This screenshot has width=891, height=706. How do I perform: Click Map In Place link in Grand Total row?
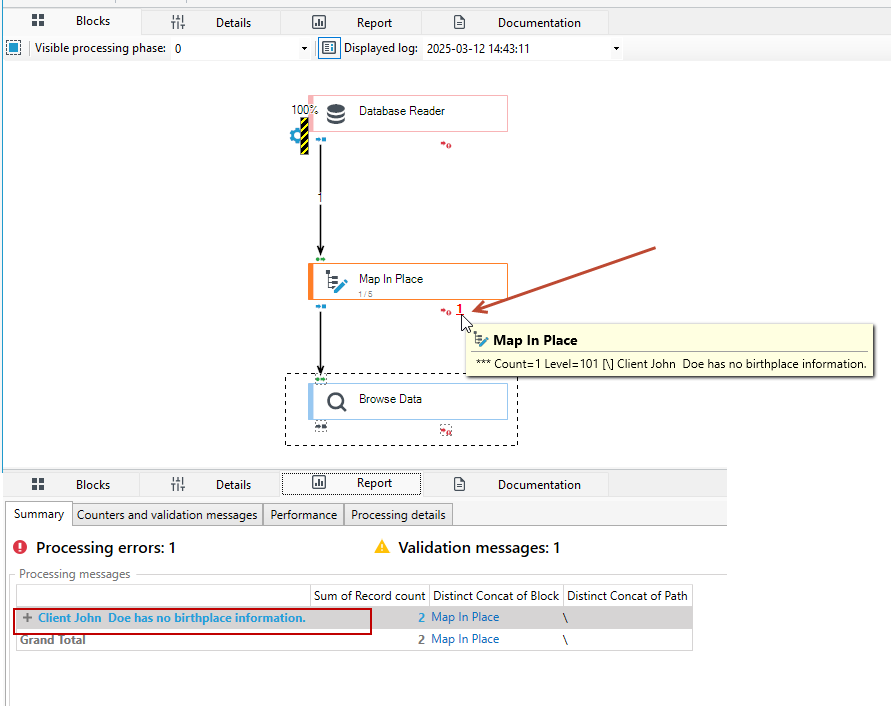[x=465, y=639]
